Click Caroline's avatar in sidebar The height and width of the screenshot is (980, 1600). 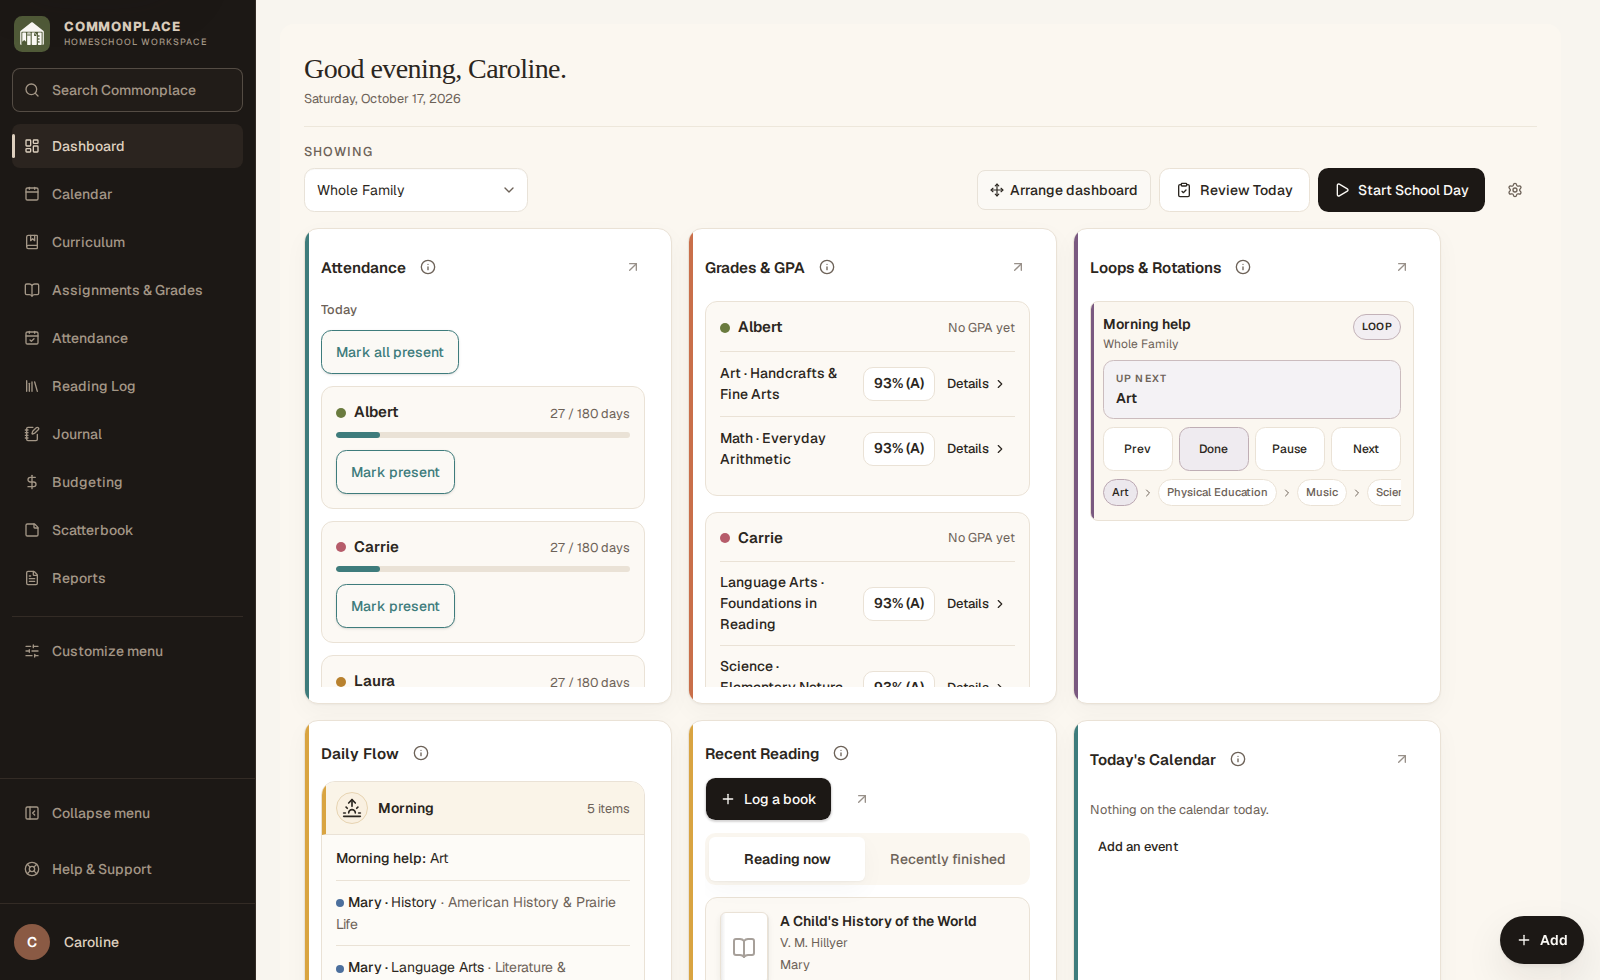tap(32, 942)
